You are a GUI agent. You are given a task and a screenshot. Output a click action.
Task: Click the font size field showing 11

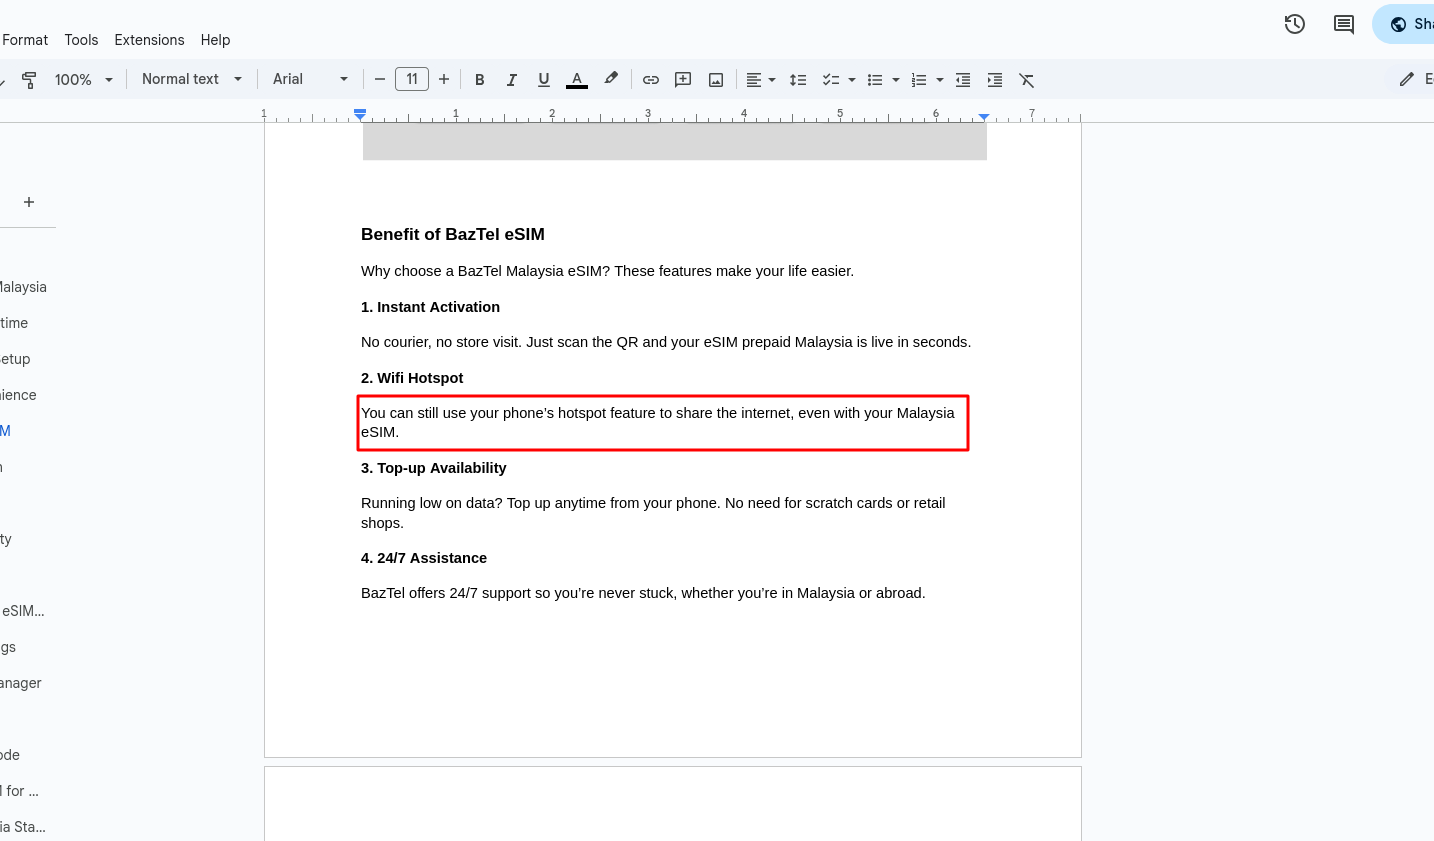coord(412,79)
